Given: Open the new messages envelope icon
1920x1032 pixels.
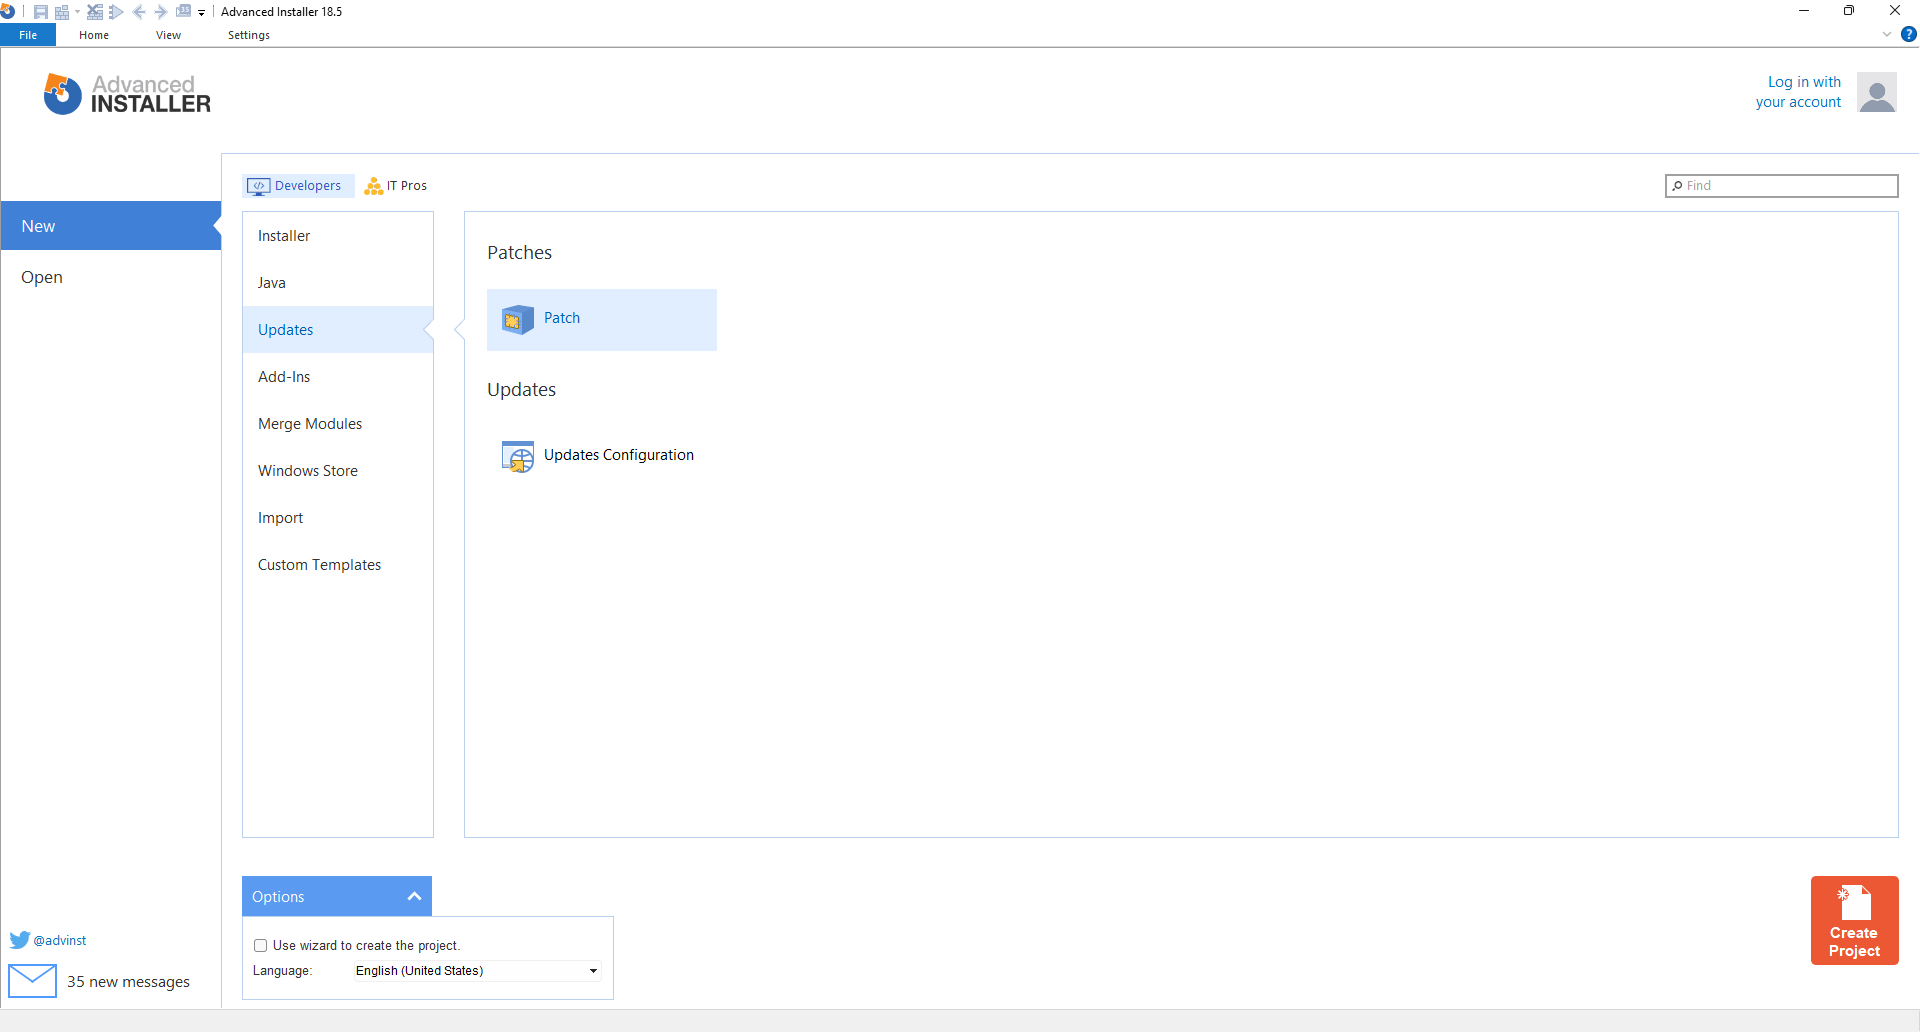Looking at the screenshot, I should 33,981.
